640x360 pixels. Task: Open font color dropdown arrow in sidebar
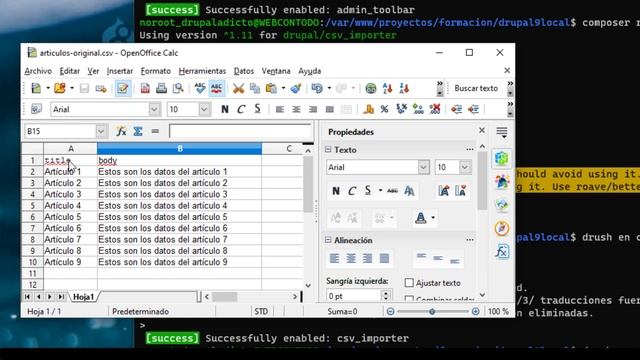[433, 218]
